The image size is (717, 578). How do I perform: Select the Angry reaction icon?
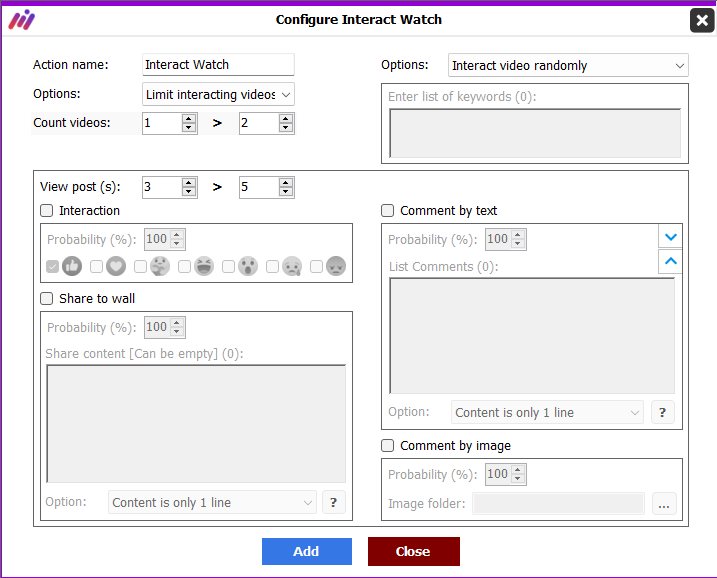tap(336, 266)
